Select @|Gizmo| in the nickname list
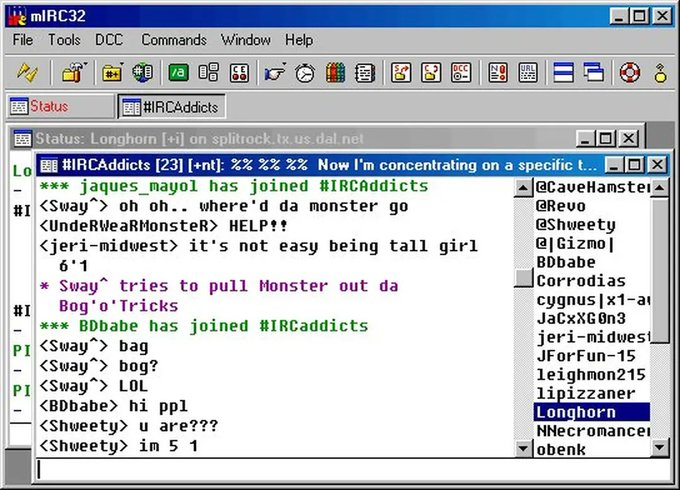680x490 pixels. coord(592,244)
